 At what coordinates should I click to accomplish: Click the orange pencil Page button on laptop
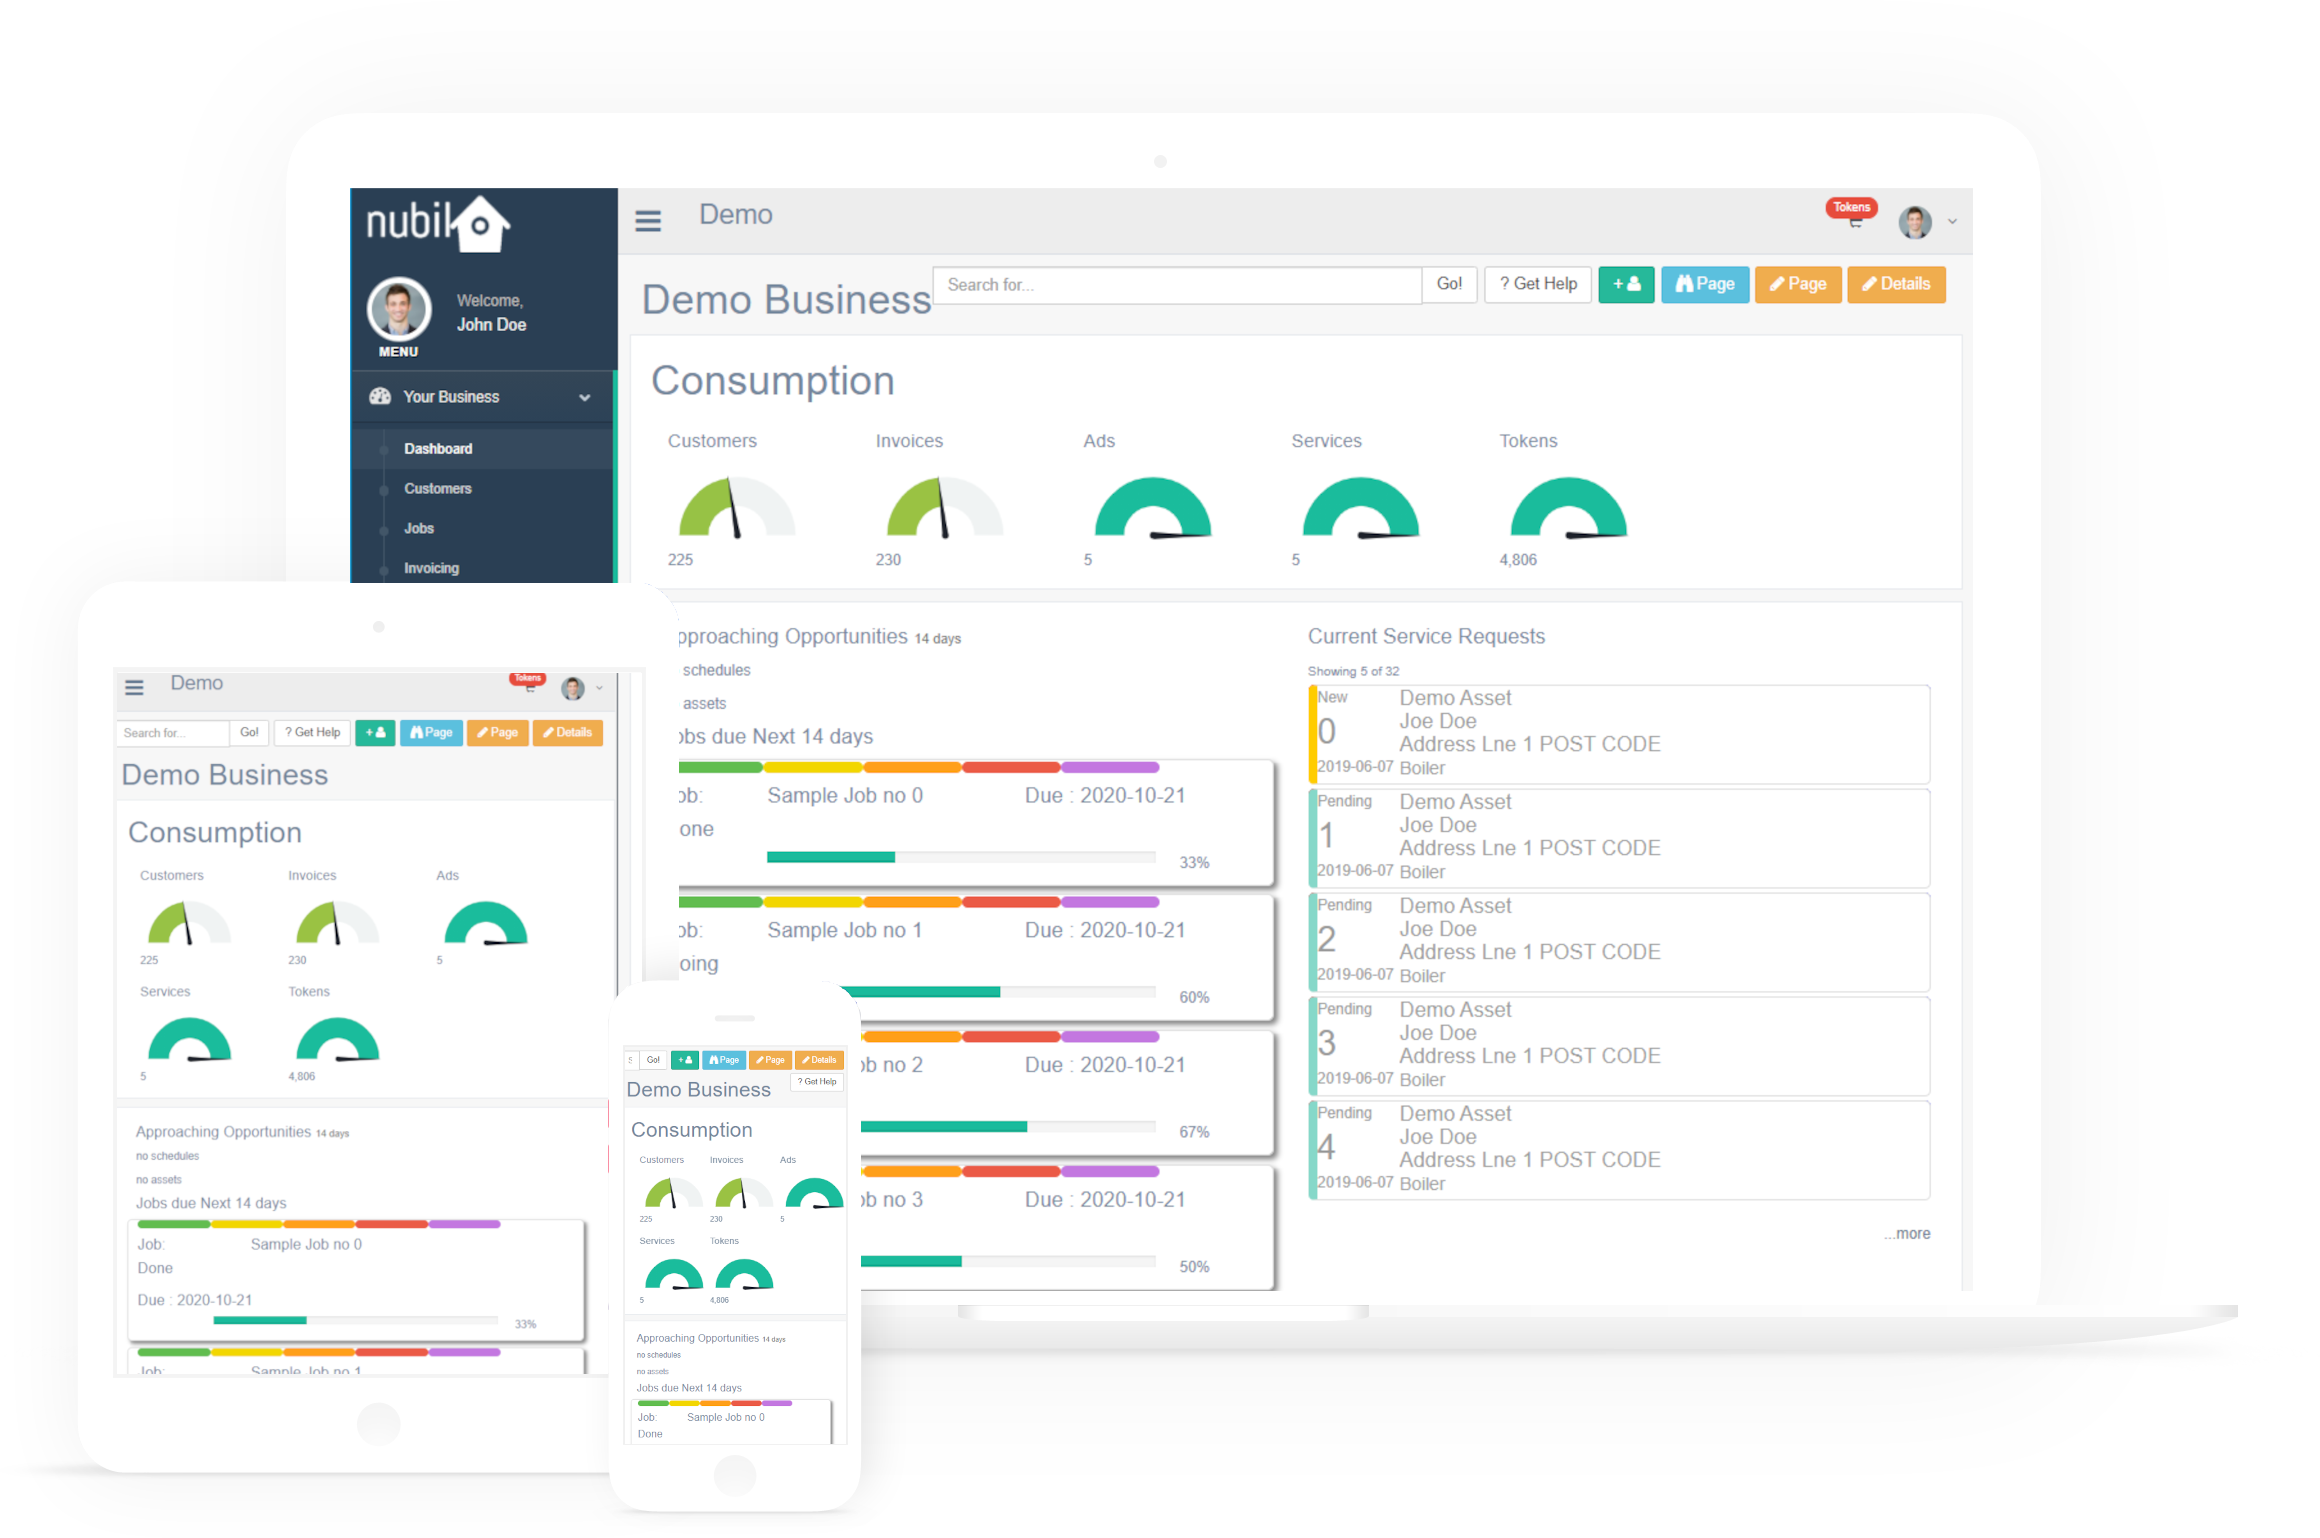tap(1798, 284)
